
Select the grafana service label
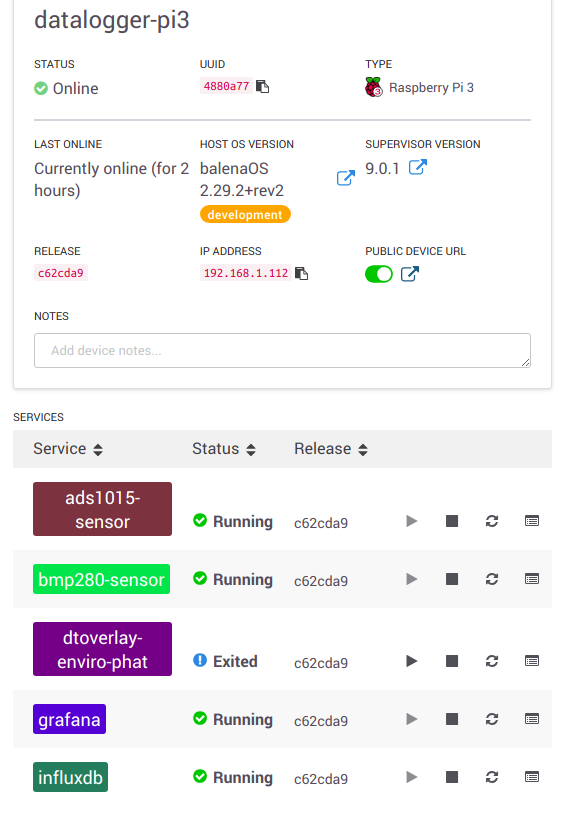pyautogui.click(x=70, y=719)
